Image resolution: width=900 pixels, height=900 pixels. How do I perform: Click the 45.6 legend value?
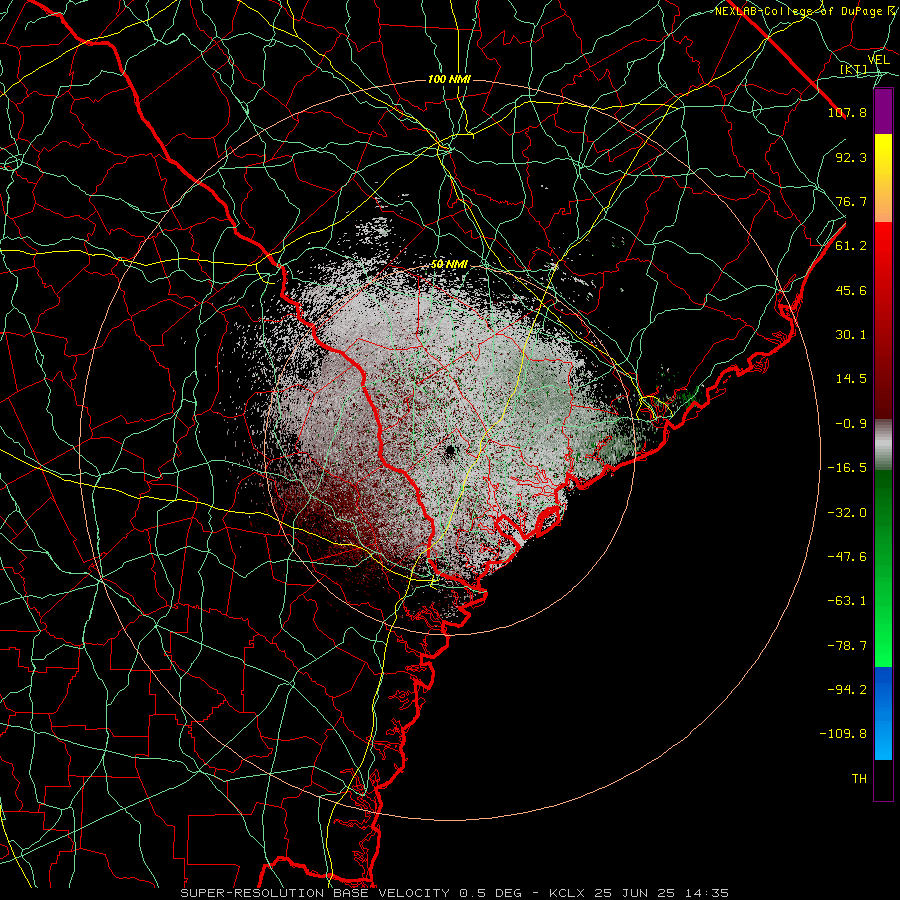point(851,290)
